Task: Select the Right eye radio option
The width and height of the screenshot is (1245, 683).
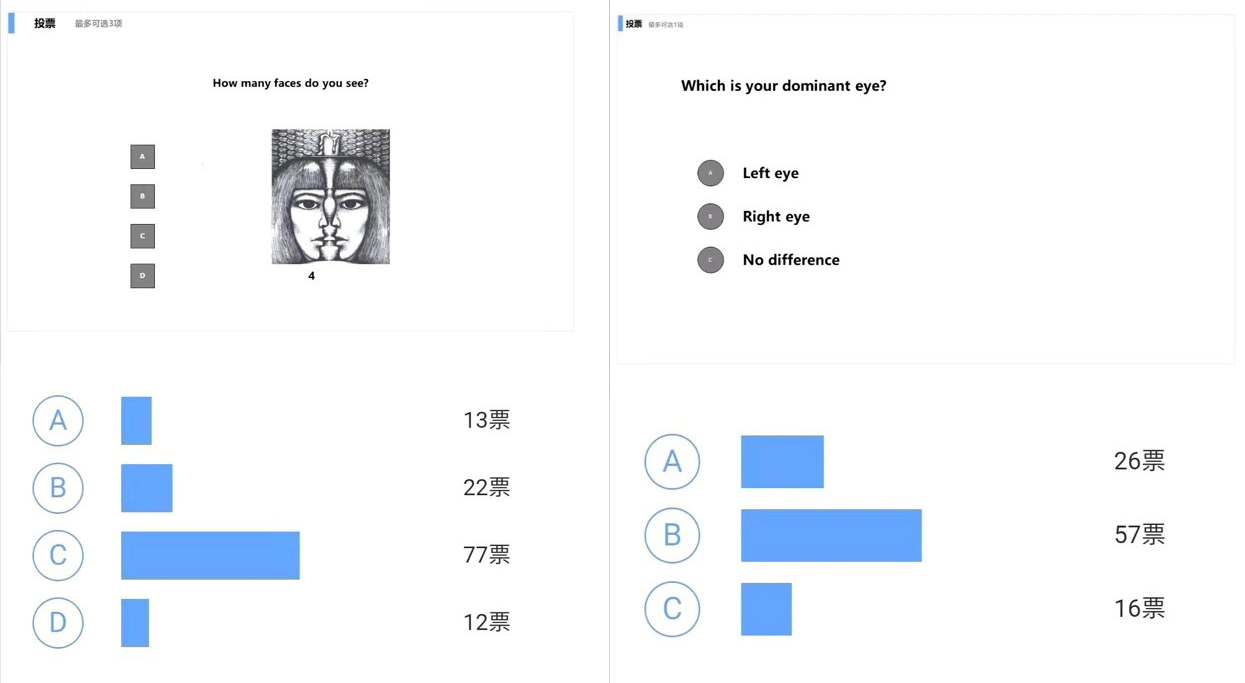Action: [x=710, y=216]
